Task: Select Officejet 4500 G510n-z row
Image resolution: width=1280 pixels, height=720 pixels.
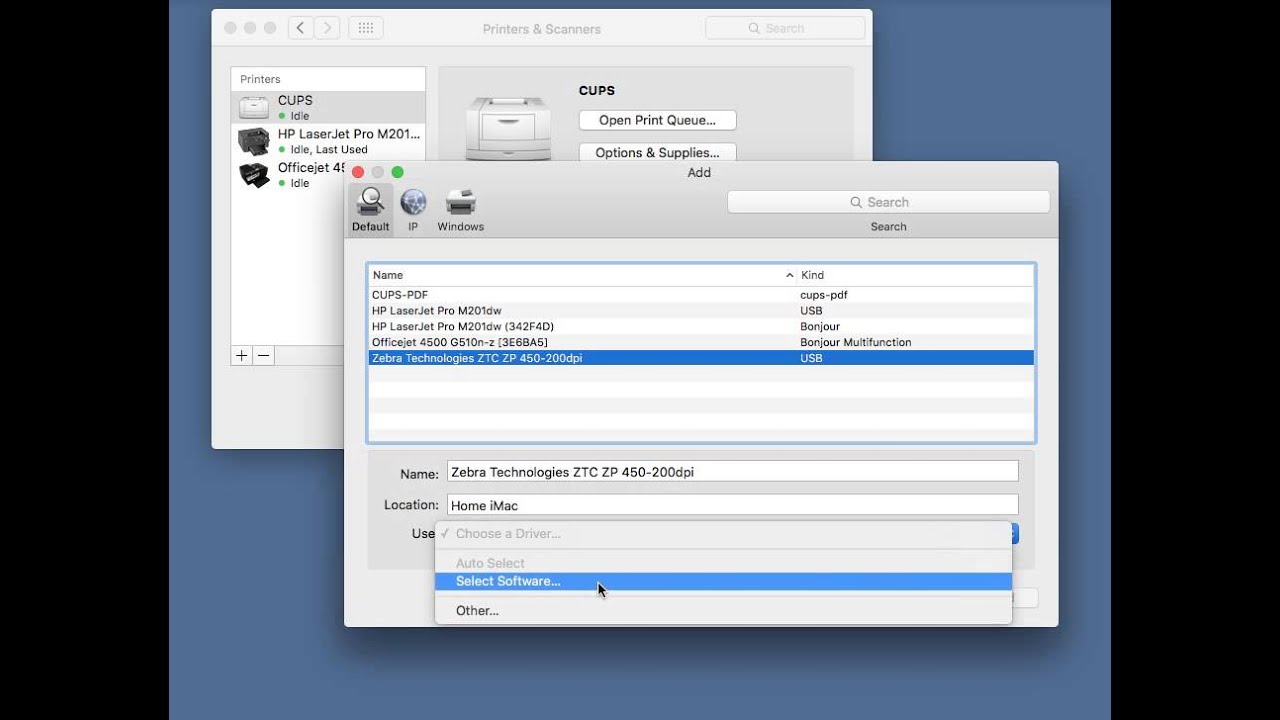Action: click(x=701, y=342)
